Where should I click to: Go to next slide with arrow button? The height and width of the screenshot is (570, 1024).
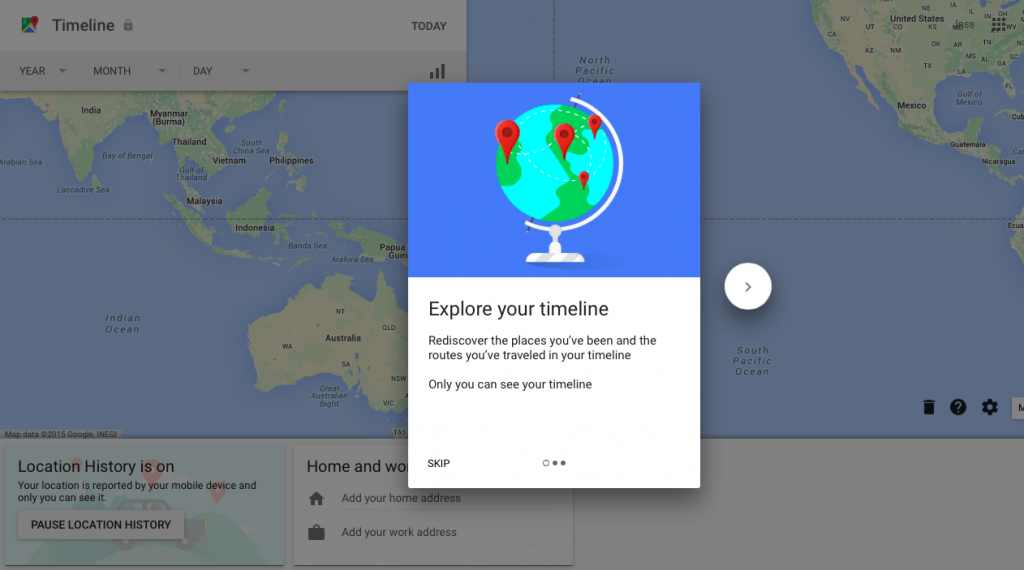(x=748, y=287)
